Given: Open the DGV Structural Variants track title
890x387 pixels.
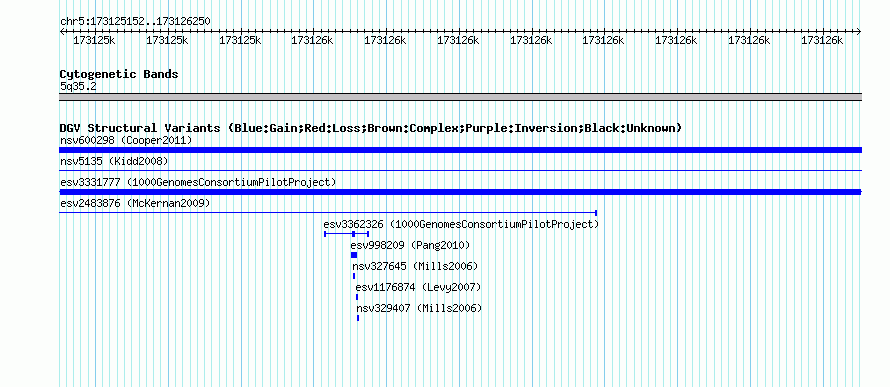Looking at the screenshot, I should (370, 128).
